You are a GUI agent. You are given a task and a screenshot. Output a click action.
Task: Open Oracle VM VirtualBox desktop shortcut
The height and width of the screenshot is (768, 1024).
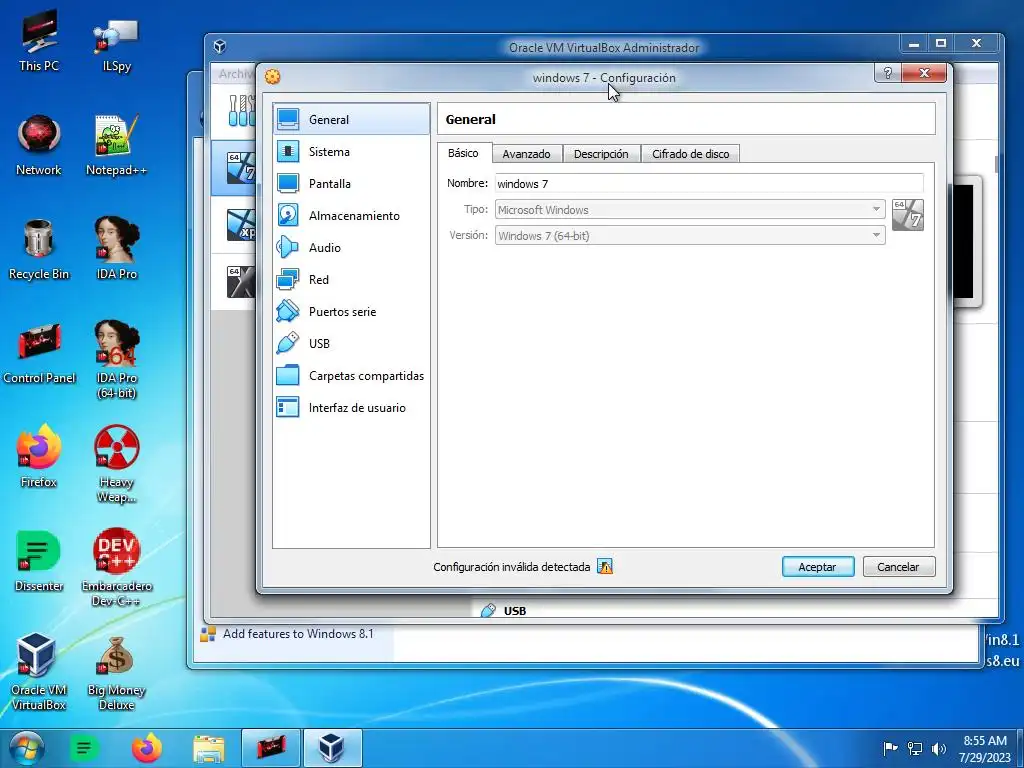(x=39, y=671)
